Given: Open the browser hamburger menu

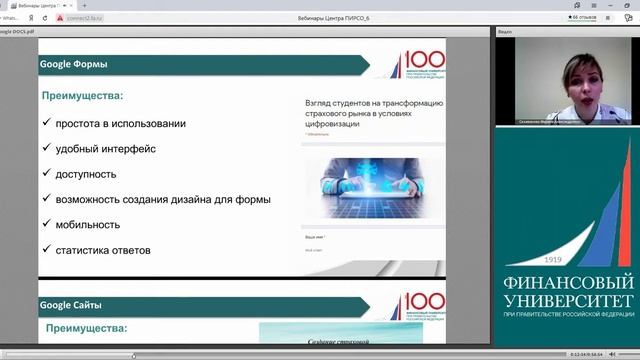Looking at the screenshot, I should coord(594,5).
